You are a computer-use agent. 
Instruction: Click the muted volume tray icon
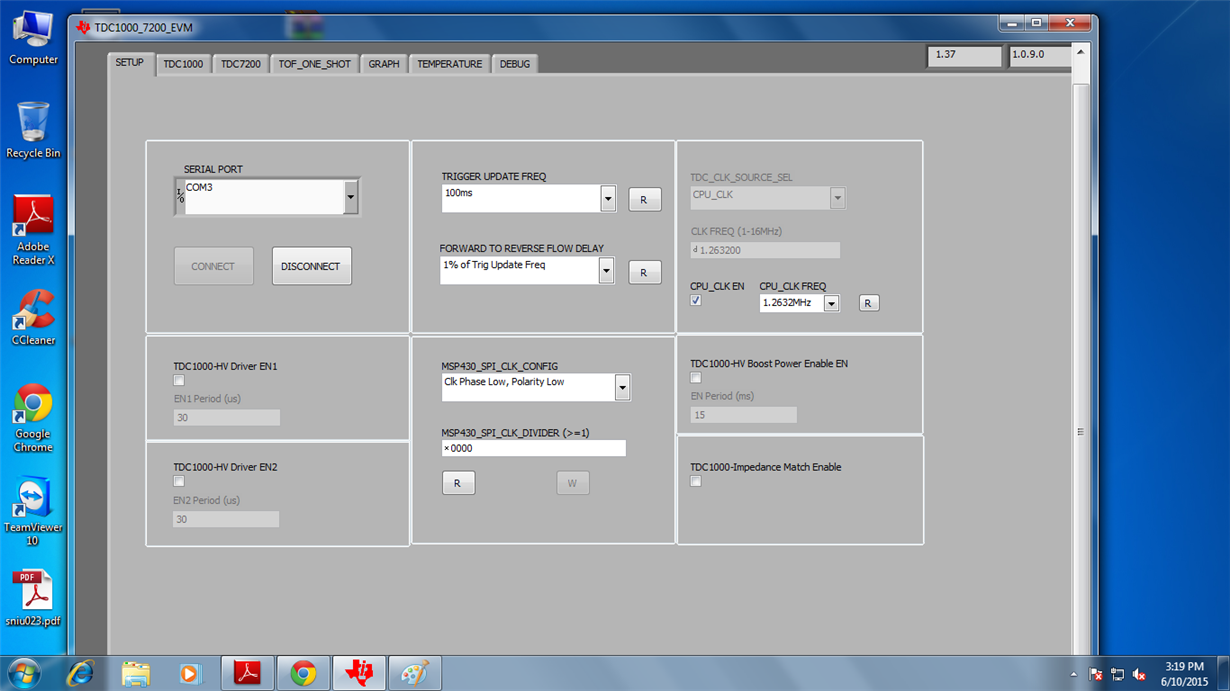(1139, 674)
